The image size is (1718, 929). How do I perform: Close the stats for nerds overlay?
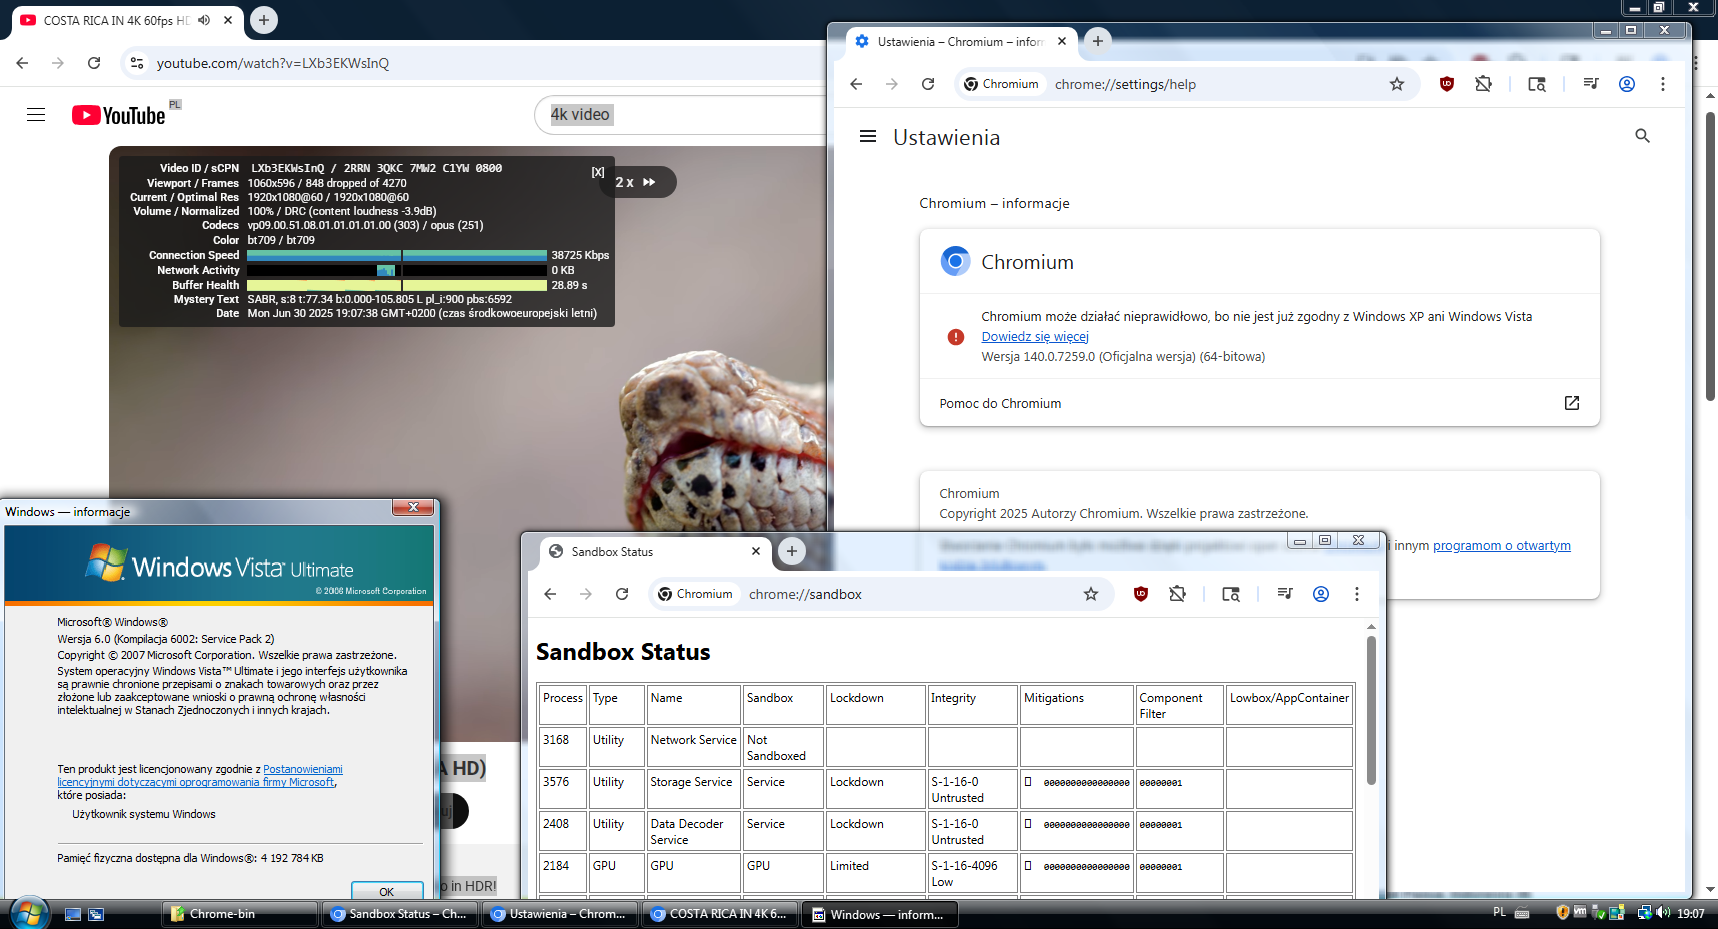tap(598, 172)
